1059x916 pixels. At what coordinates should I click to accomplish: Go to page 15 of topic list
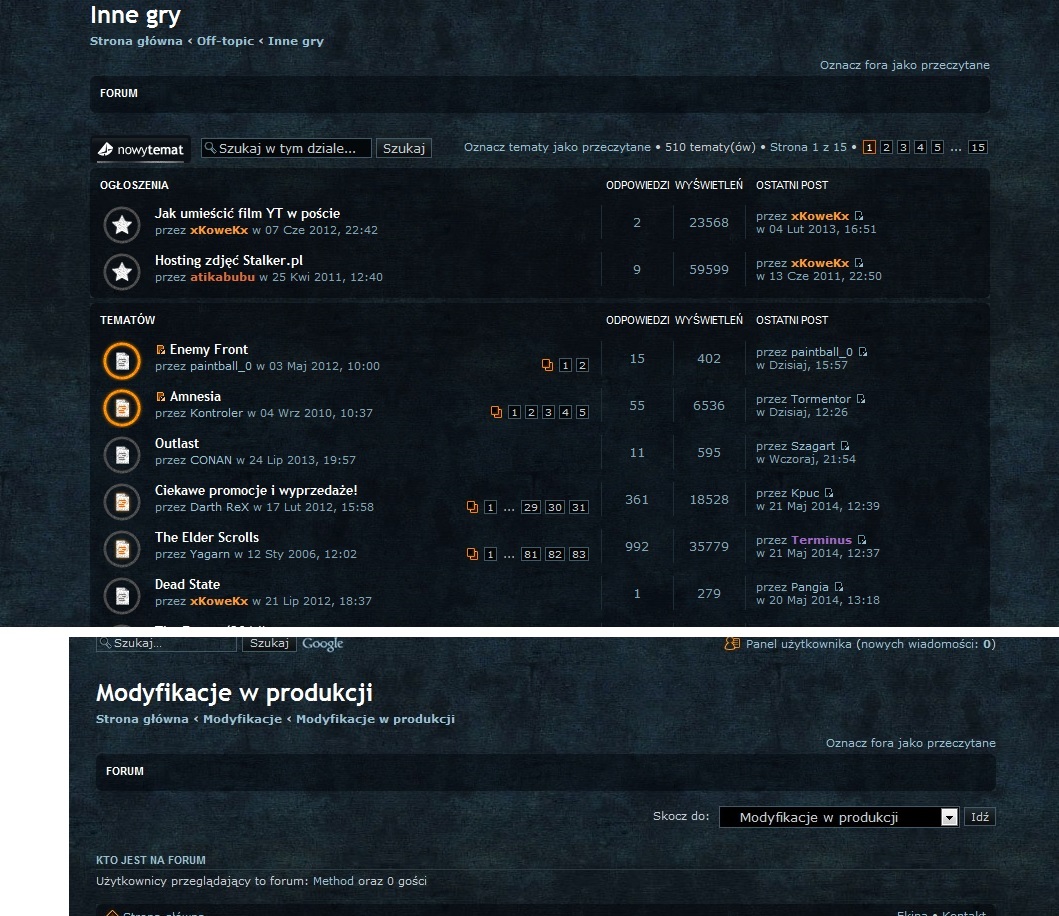pyautogui.click(x=977, y=147)
